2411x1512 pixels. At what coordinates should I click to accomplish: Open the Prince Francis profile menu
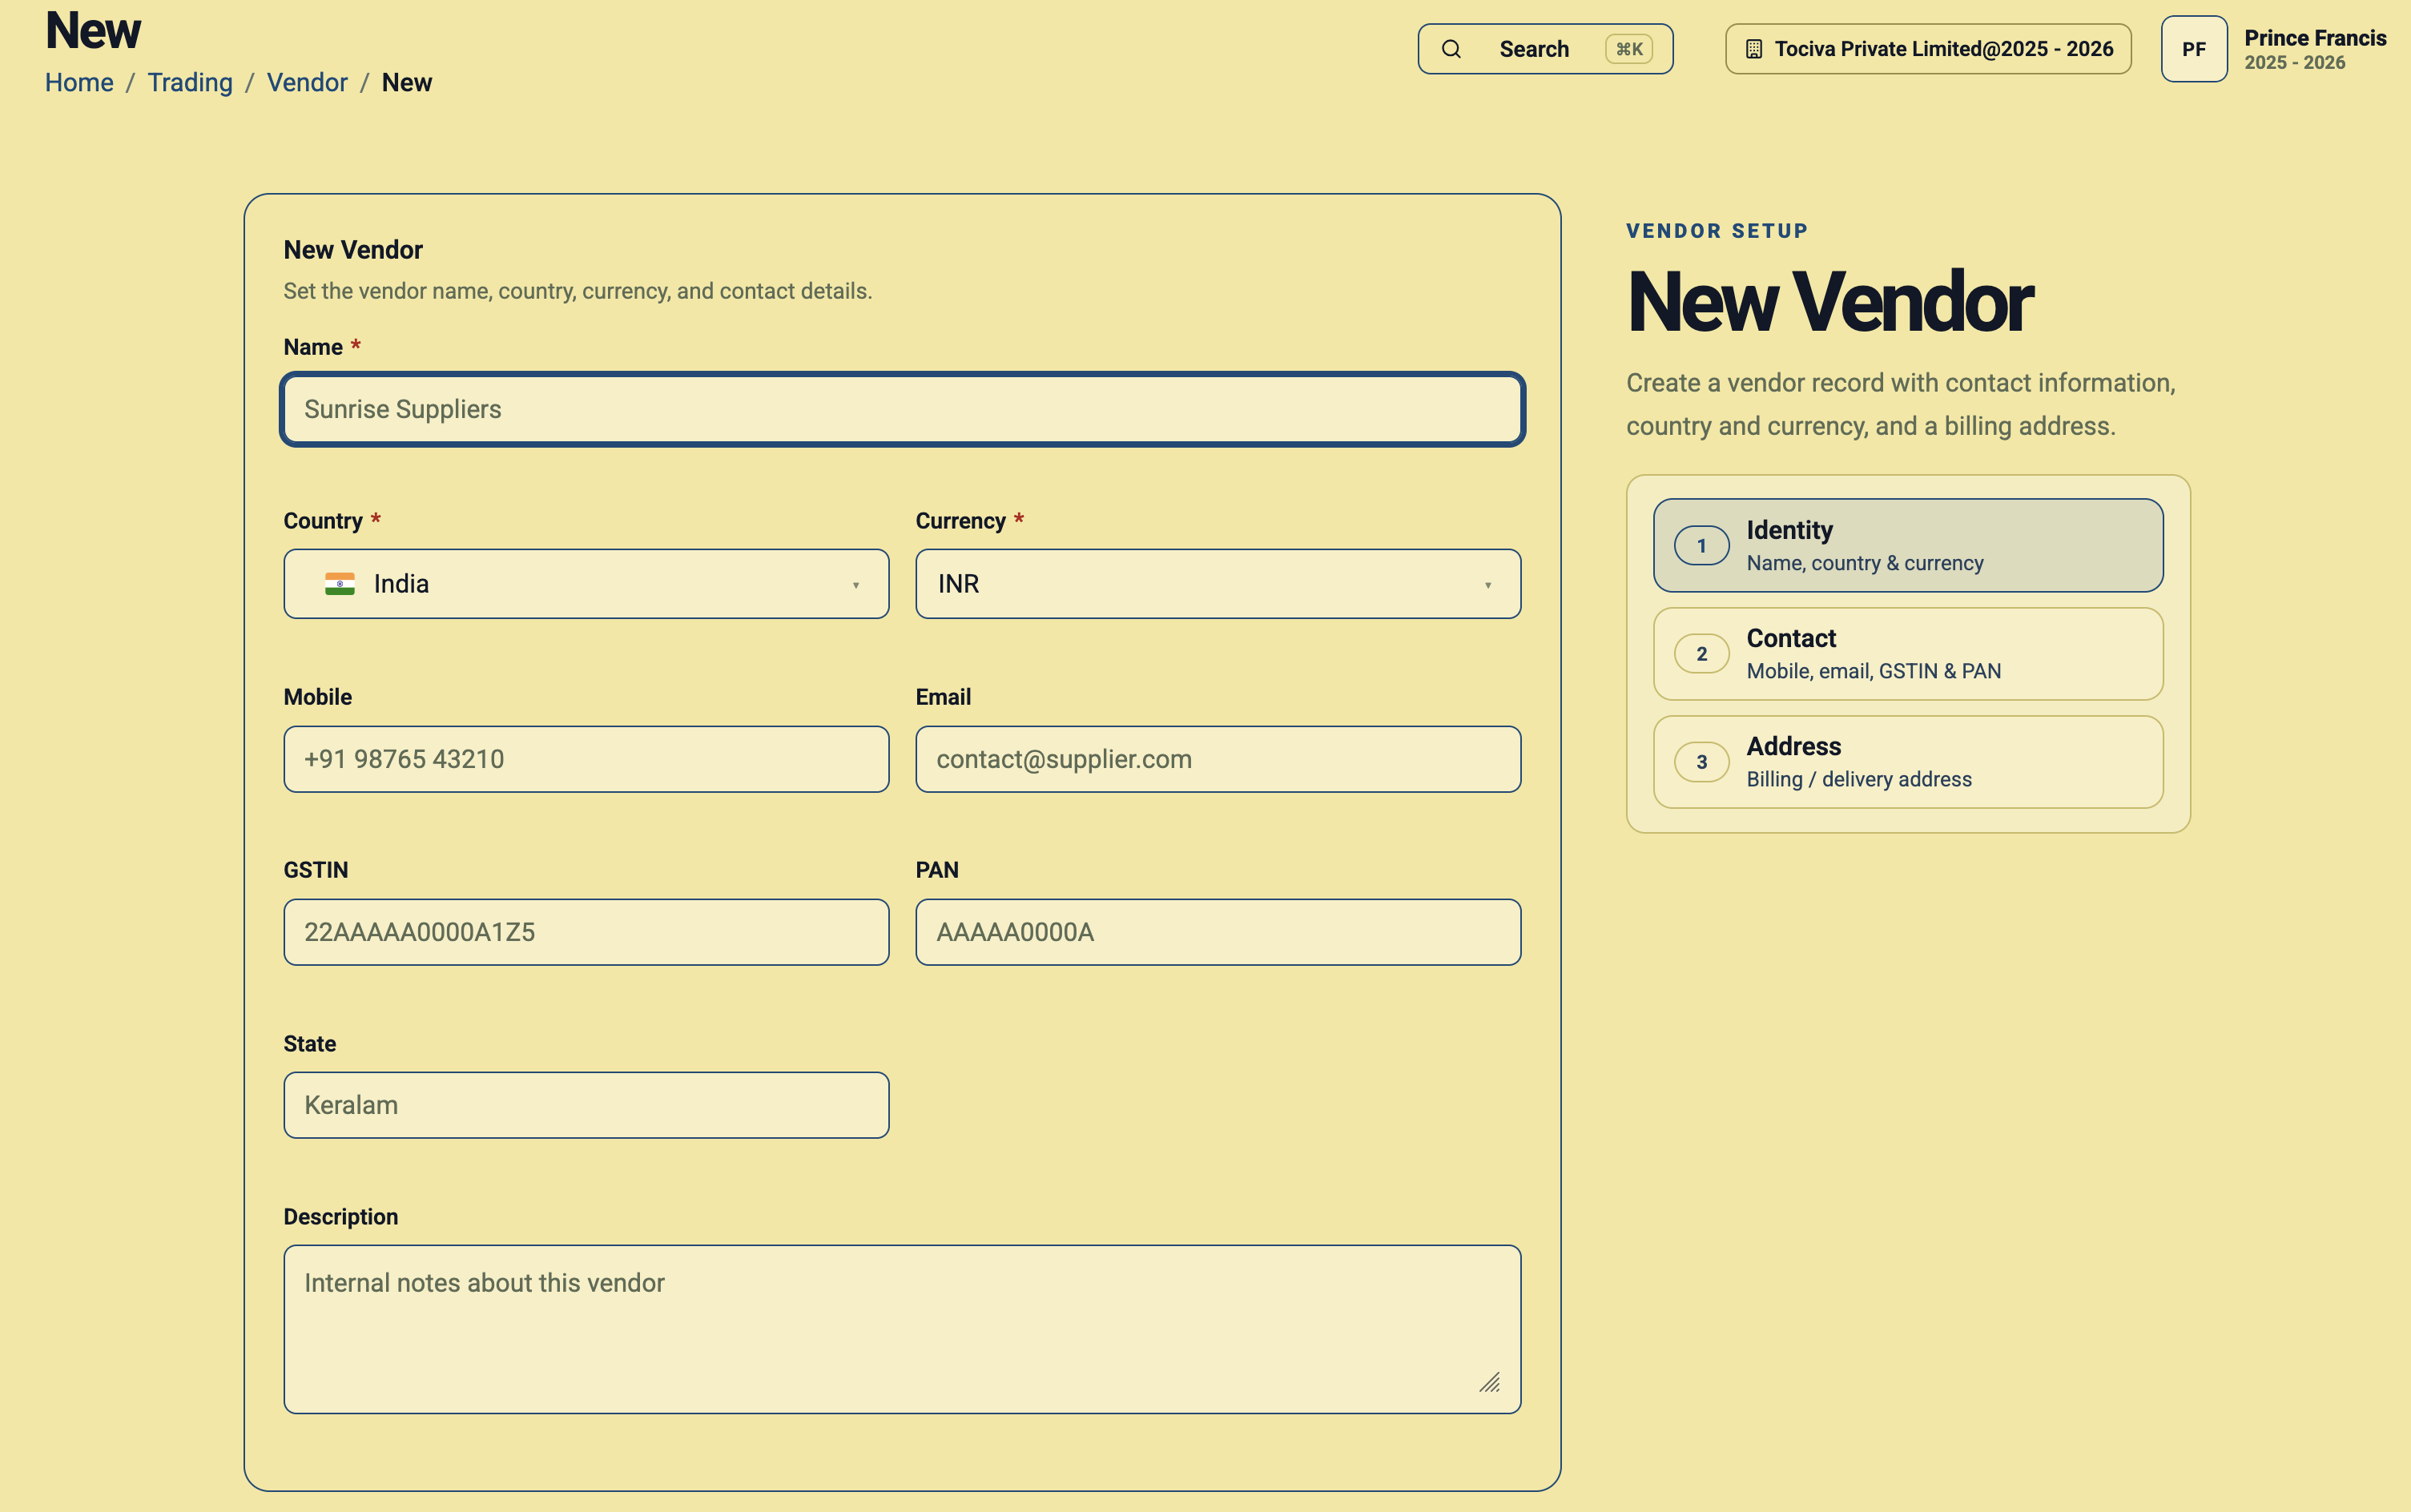point(2274,49)
